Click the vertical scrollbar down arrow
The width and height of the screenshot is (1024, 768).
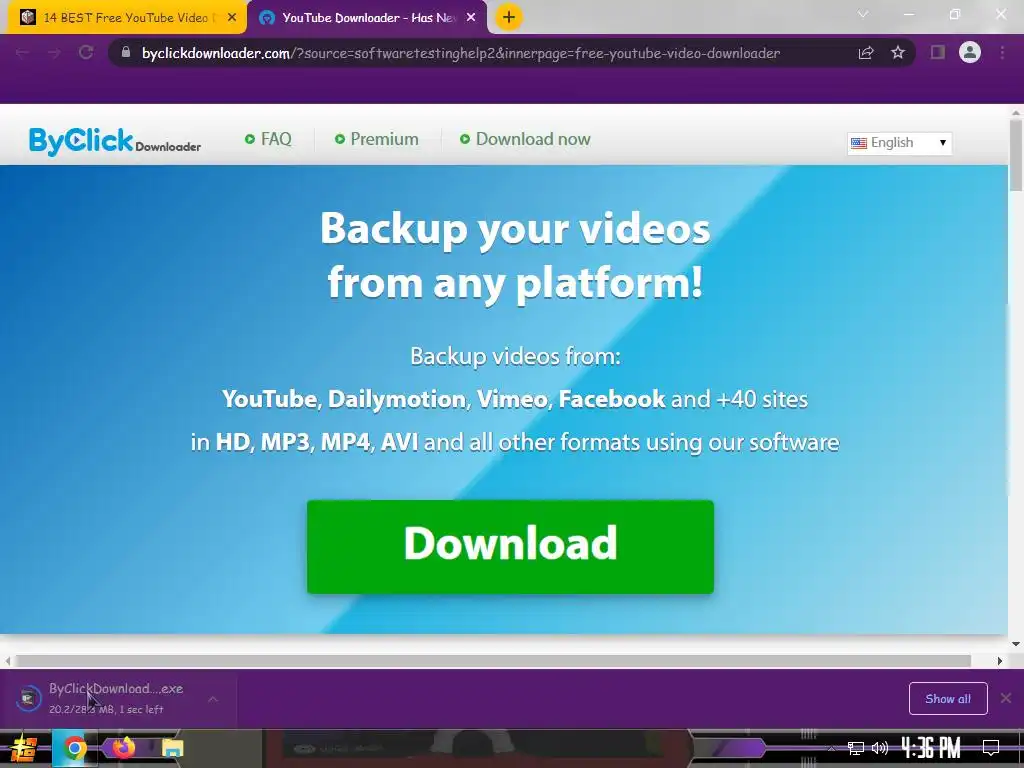pyautogui.click(x=1016, y=643)
